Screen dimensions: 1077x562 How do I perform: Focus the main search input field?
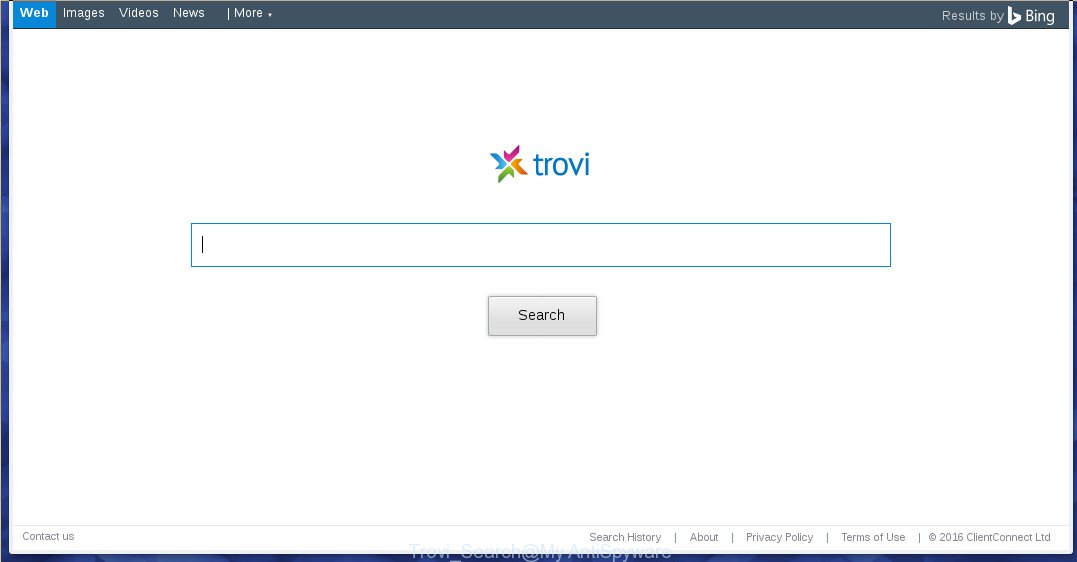pos(541,245)
